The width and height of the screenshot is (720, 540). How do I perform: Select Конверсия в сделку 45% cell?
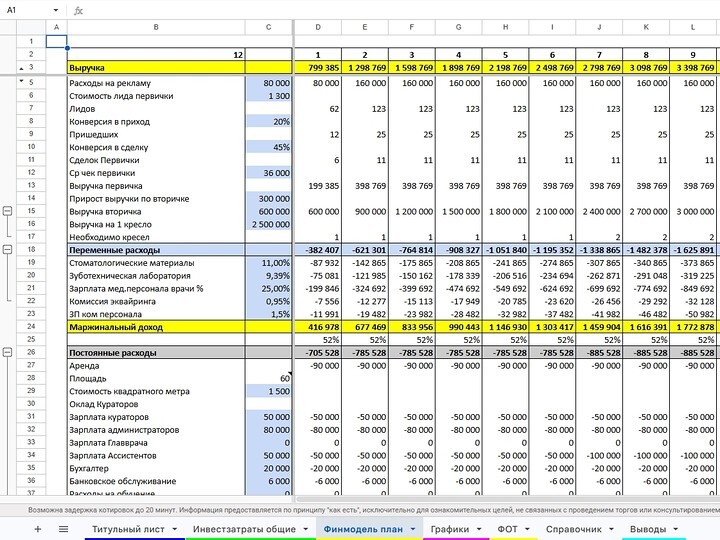[x=269, y=147]
